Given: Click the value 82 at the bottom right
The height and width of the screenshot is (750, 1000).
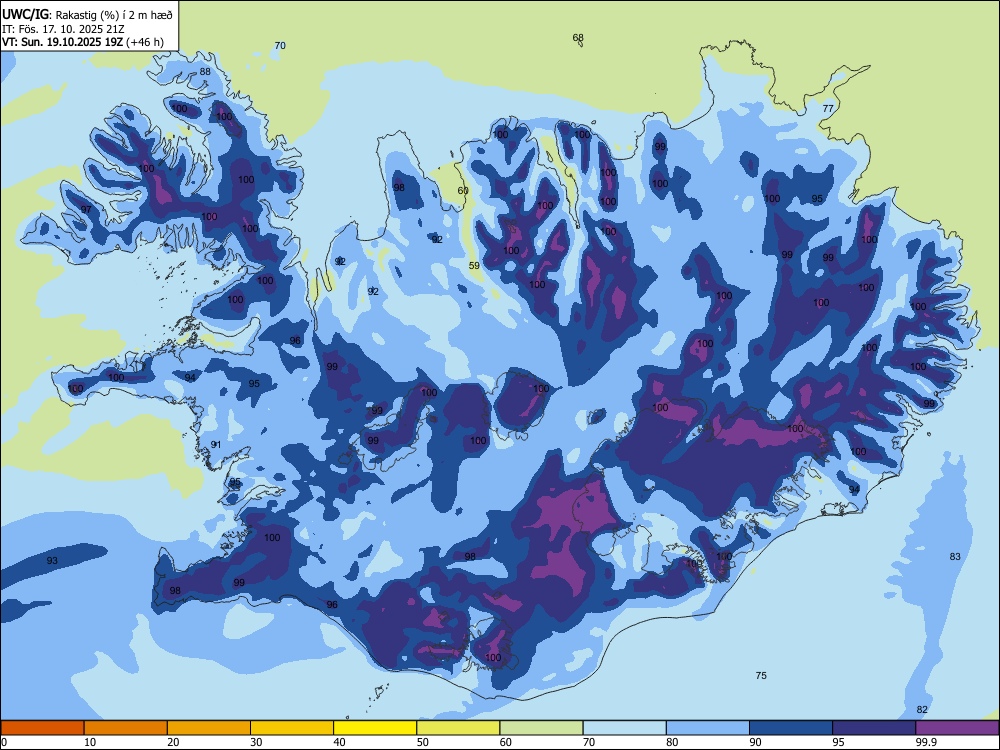Looking at the screenshot, I should coord(922,709).
